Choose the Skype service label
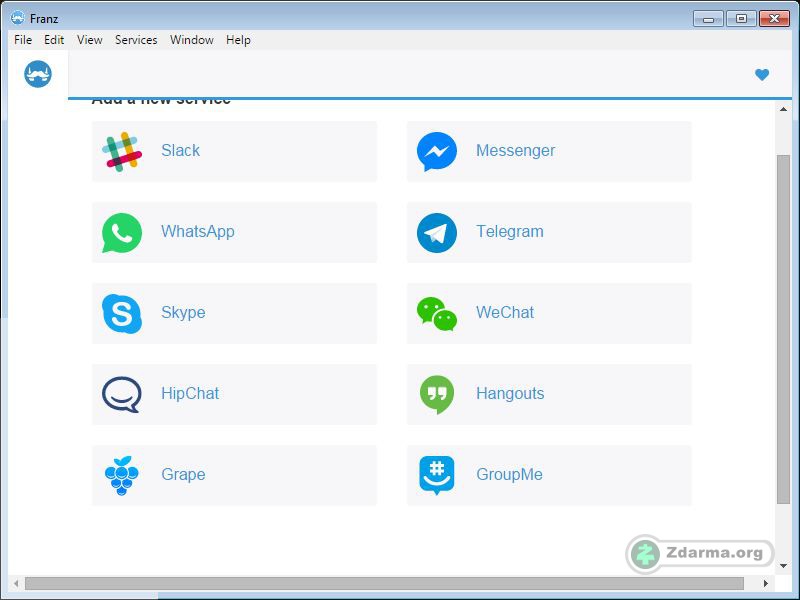Viewport: 800px width, 600px height. (x=183, y=312)
